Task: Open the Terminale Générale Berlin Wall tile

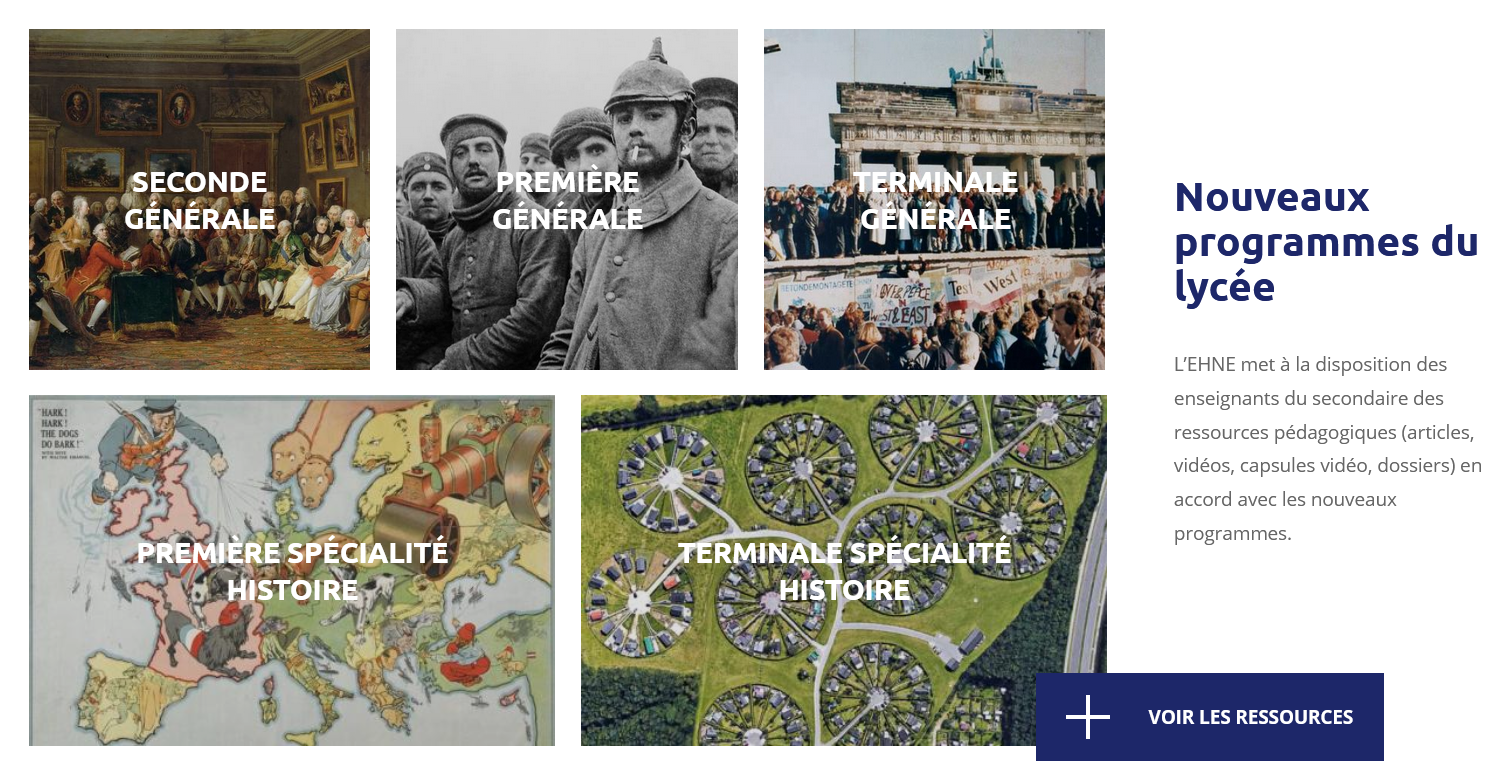Action: tap(934, 199)
